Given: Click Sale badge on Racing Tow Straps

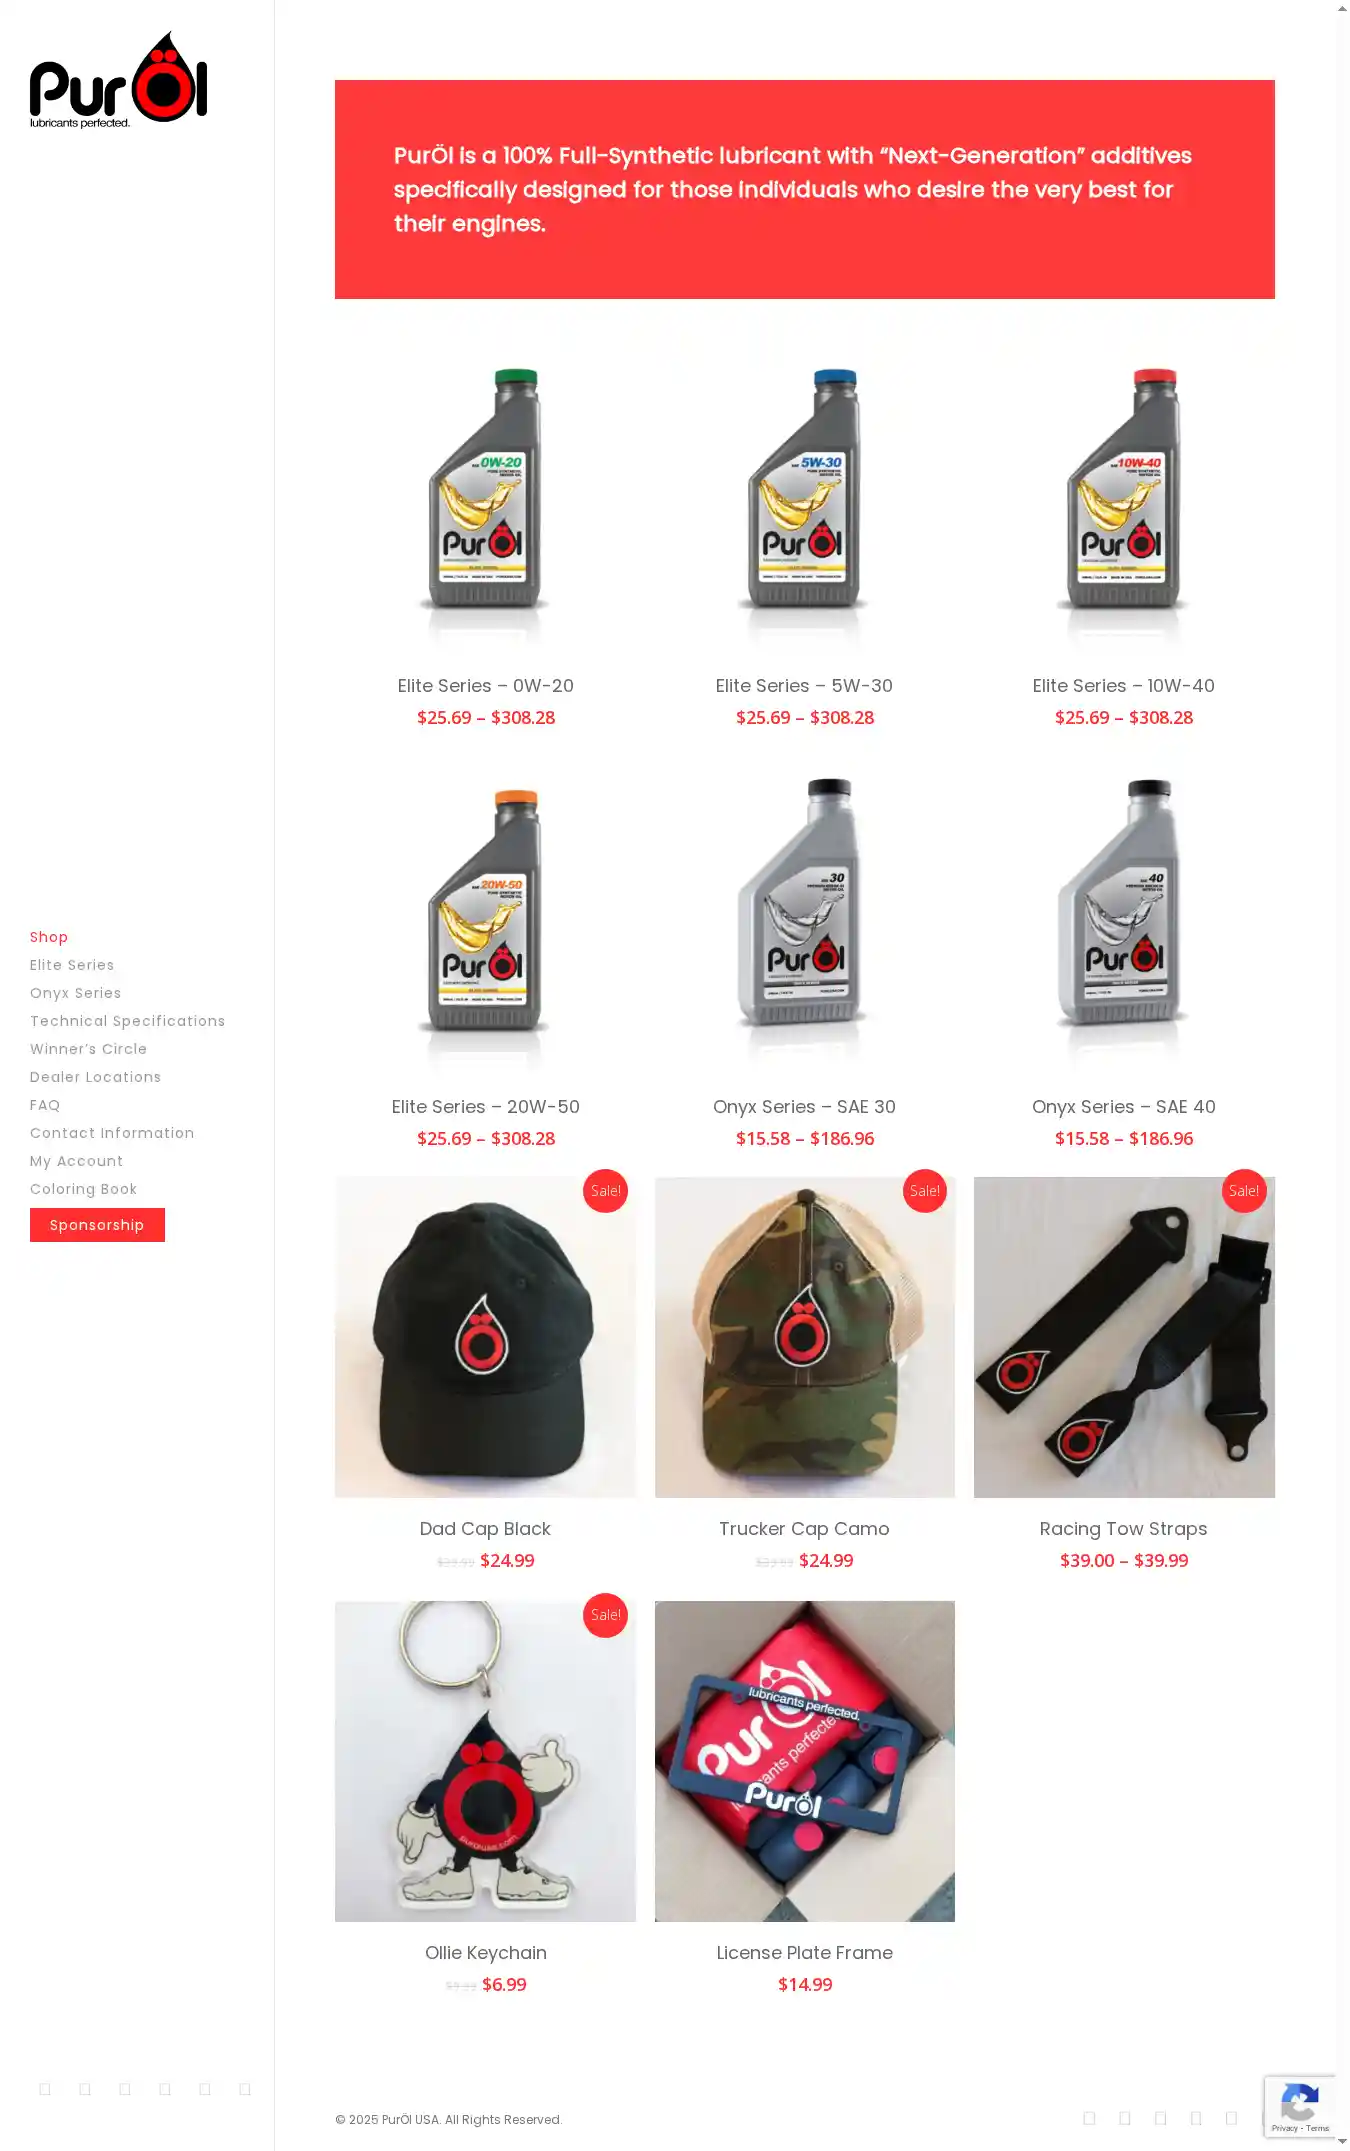Looking at the screenshot, I should point(1243,1190).
